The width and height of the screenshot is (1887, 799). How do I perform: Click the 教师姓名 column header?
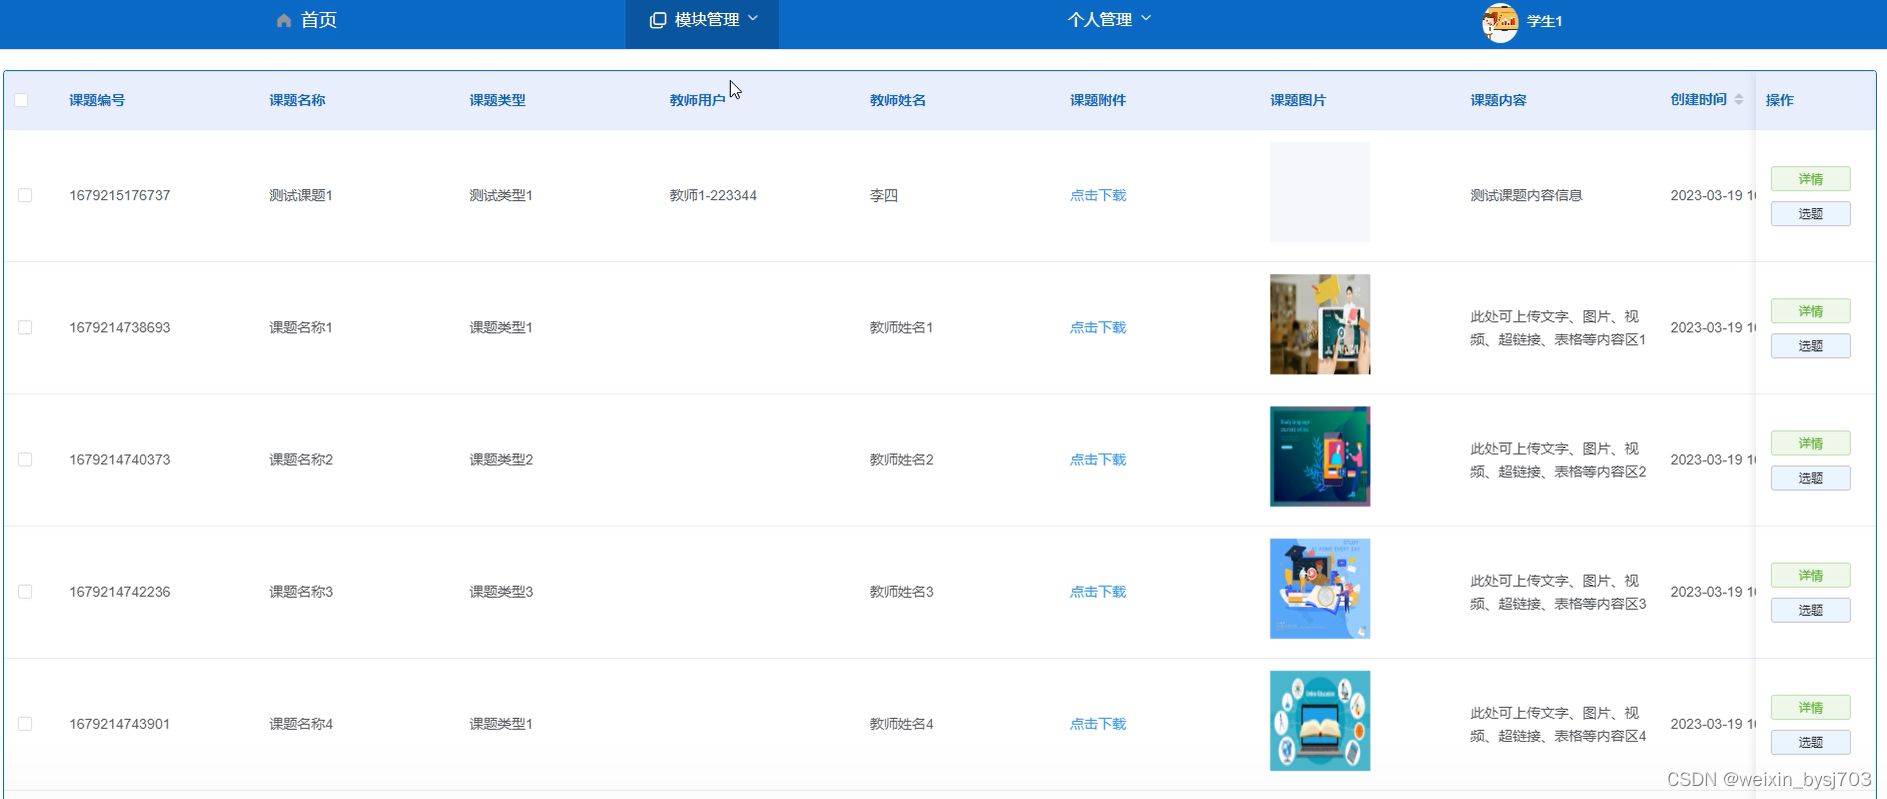[897, 100]
